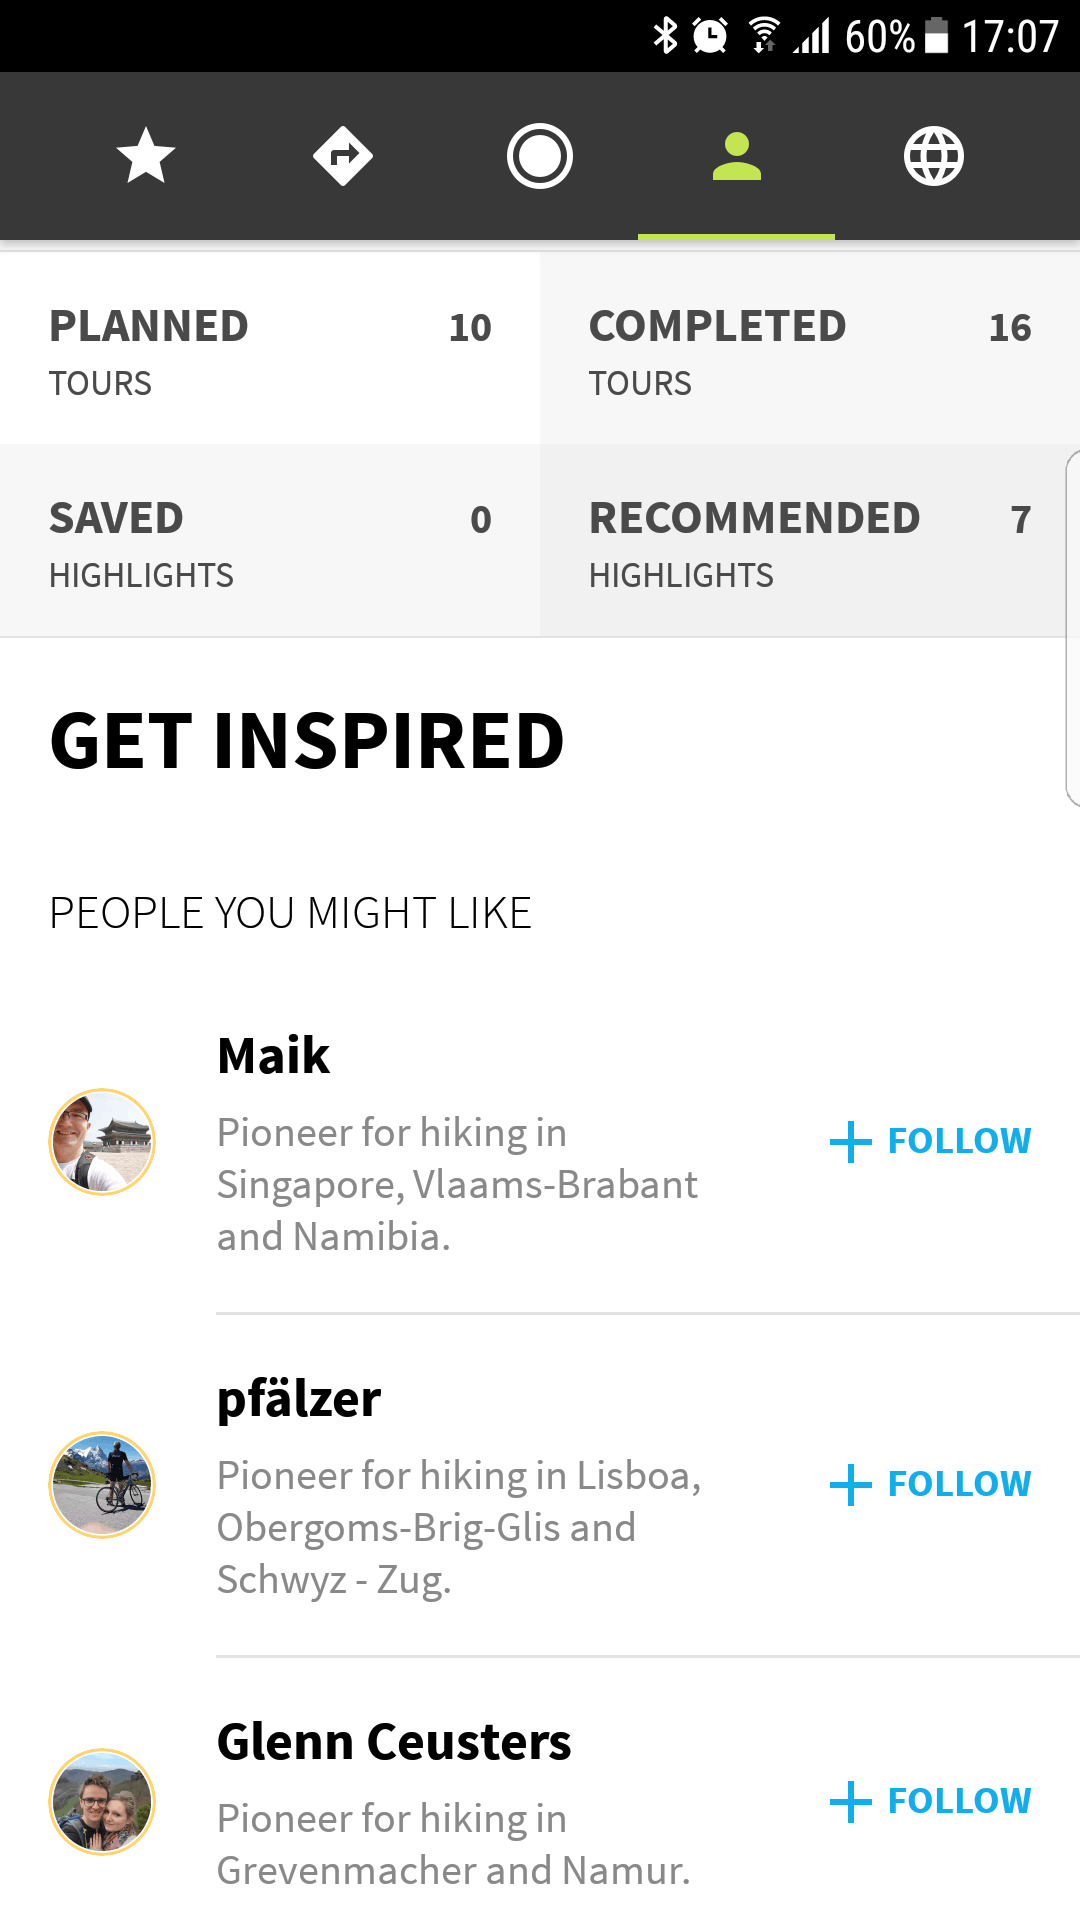The width and height of the screenshot is (1080, 1920).
Task: Open the globe discover tab
Action: (933, 156)
